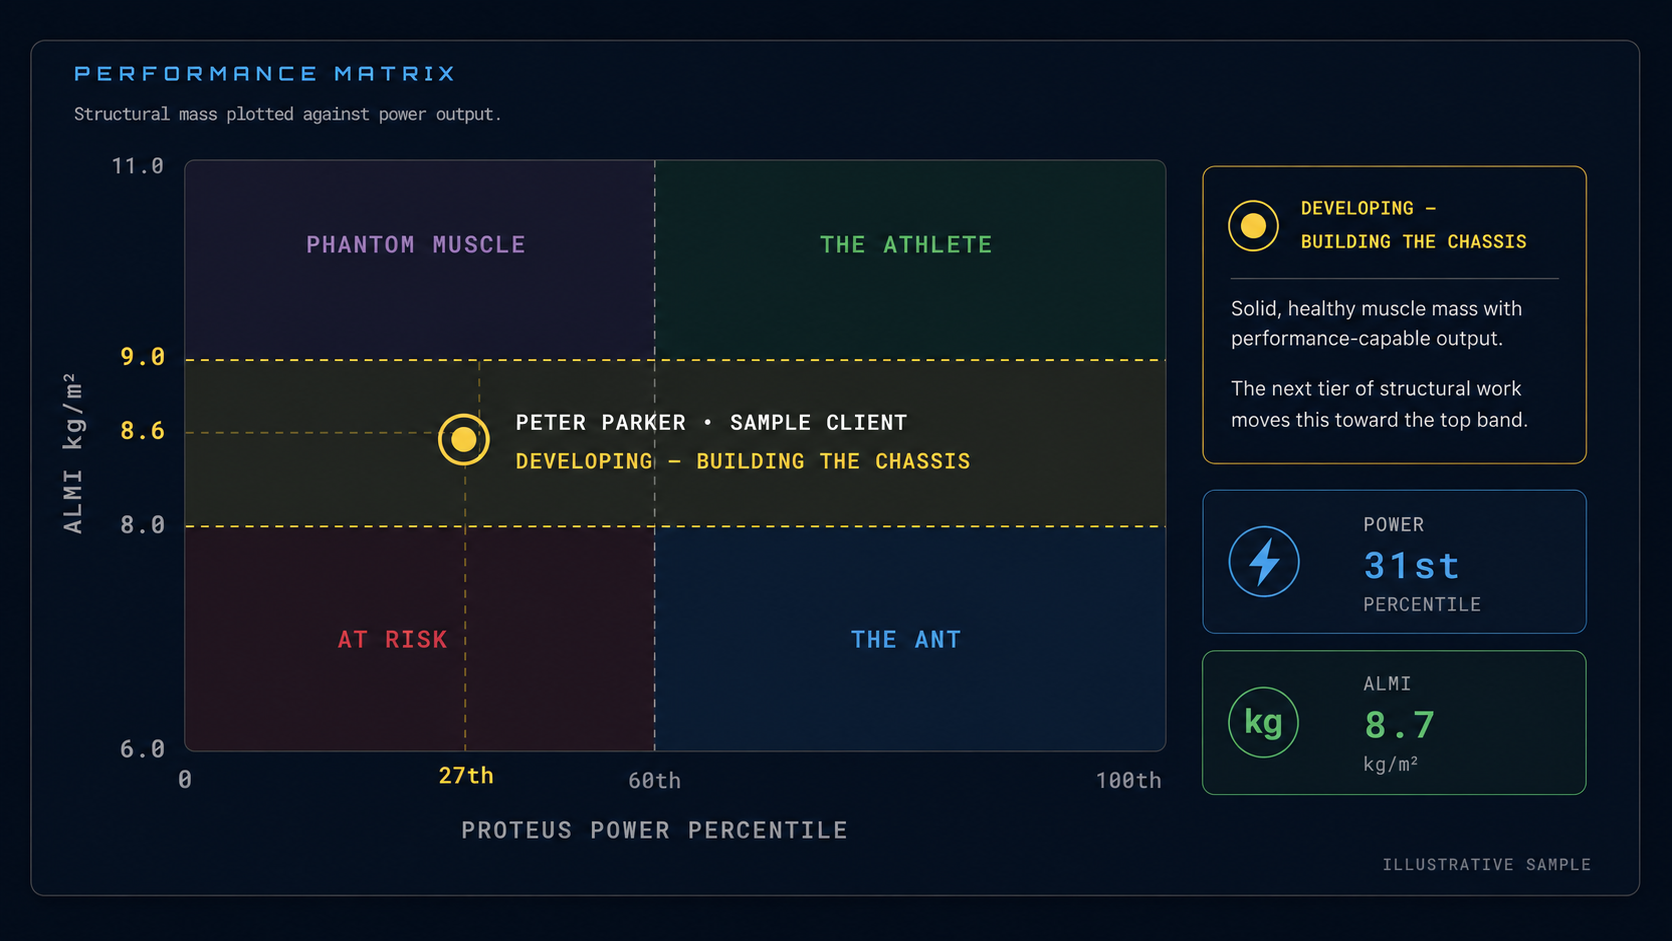
Task: Open the ALMI 8.7 value card
Action: [1394, 723]
